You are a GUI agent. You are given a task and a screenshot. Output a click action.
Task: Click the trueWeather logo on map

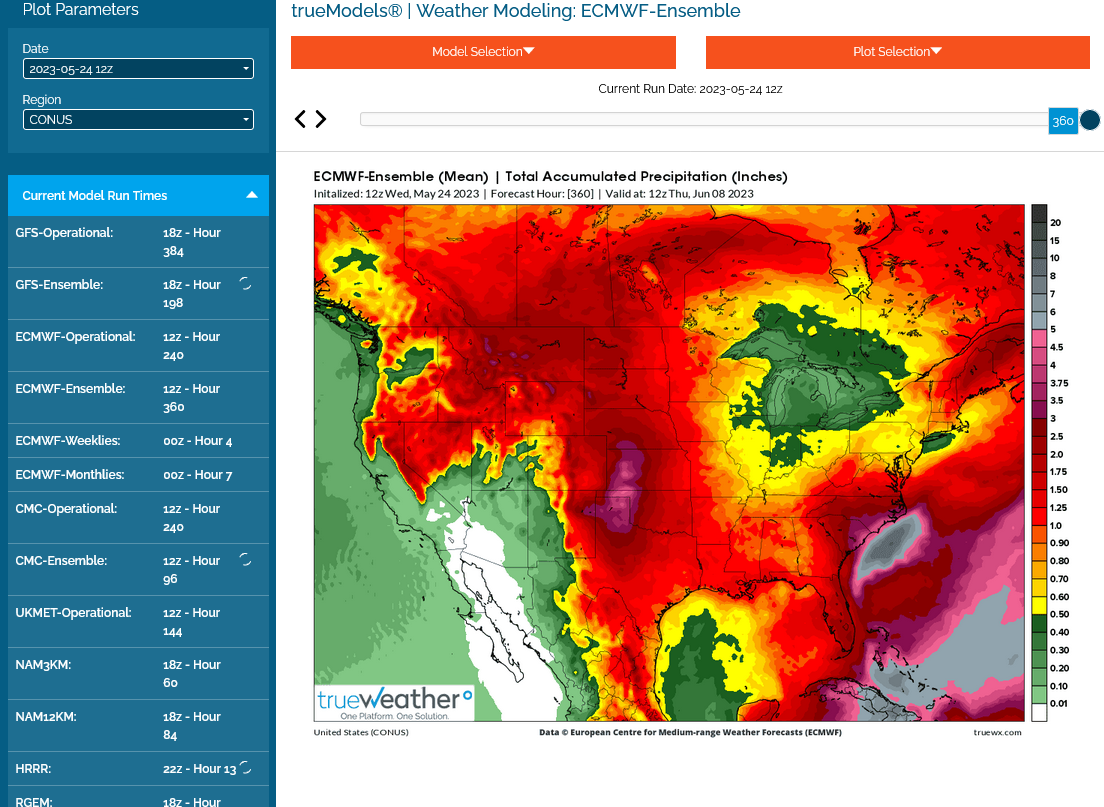click(x=394, y=702)
